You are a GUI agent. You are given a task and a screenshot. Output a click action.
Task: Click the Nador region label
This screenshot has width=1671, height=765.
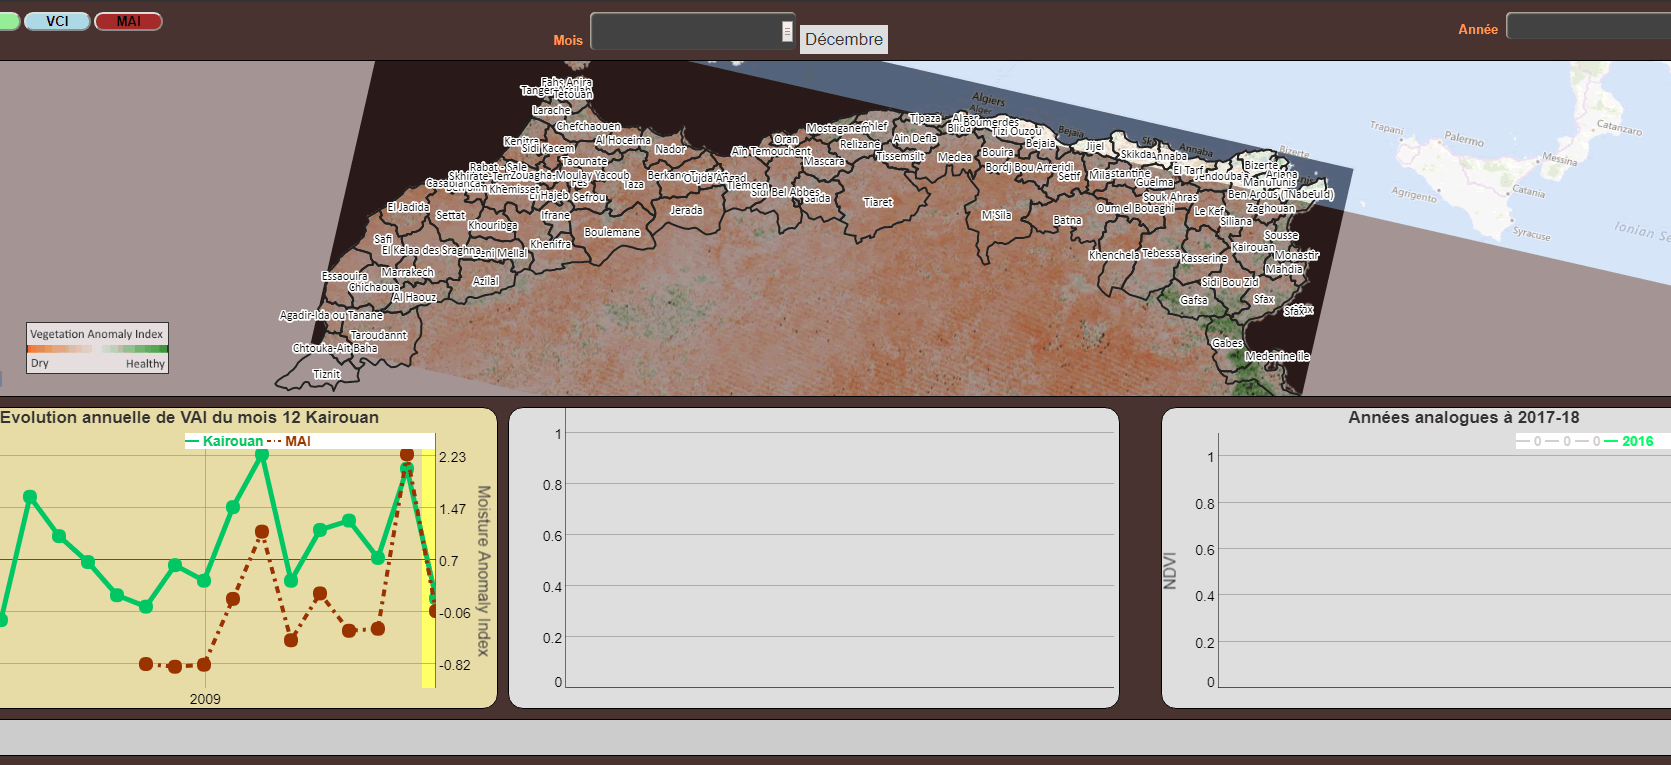click(x=670, y=149)
